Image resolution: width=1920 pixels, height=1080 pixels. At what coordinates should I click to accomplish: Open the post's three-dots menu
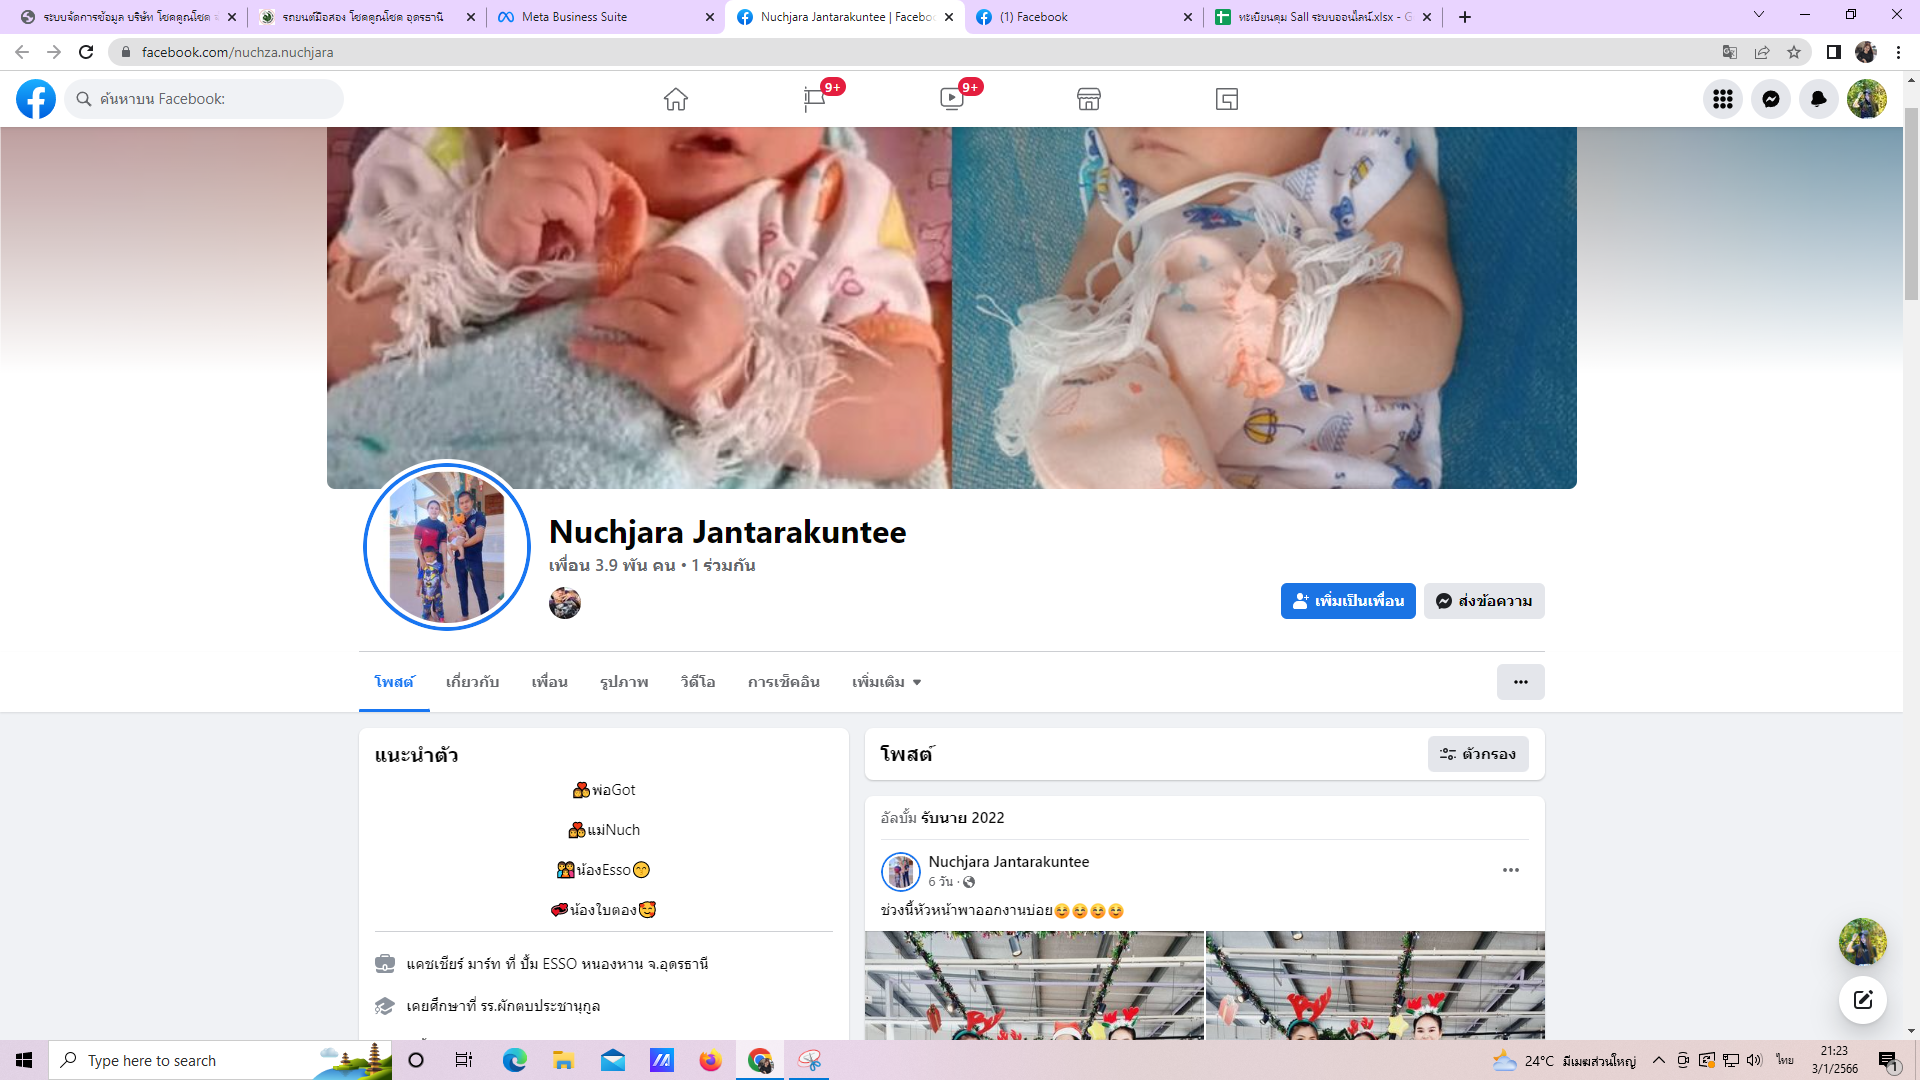point(1510,870)
